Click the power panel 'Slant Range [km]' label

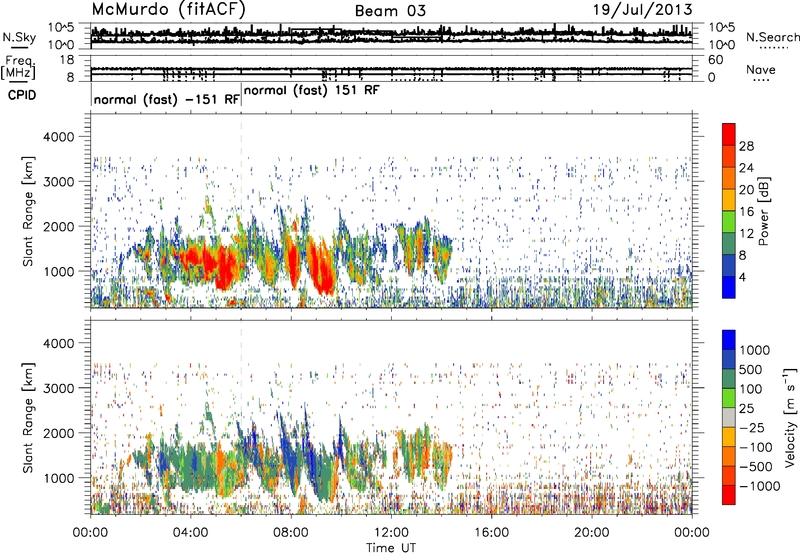tap(28, 211)
